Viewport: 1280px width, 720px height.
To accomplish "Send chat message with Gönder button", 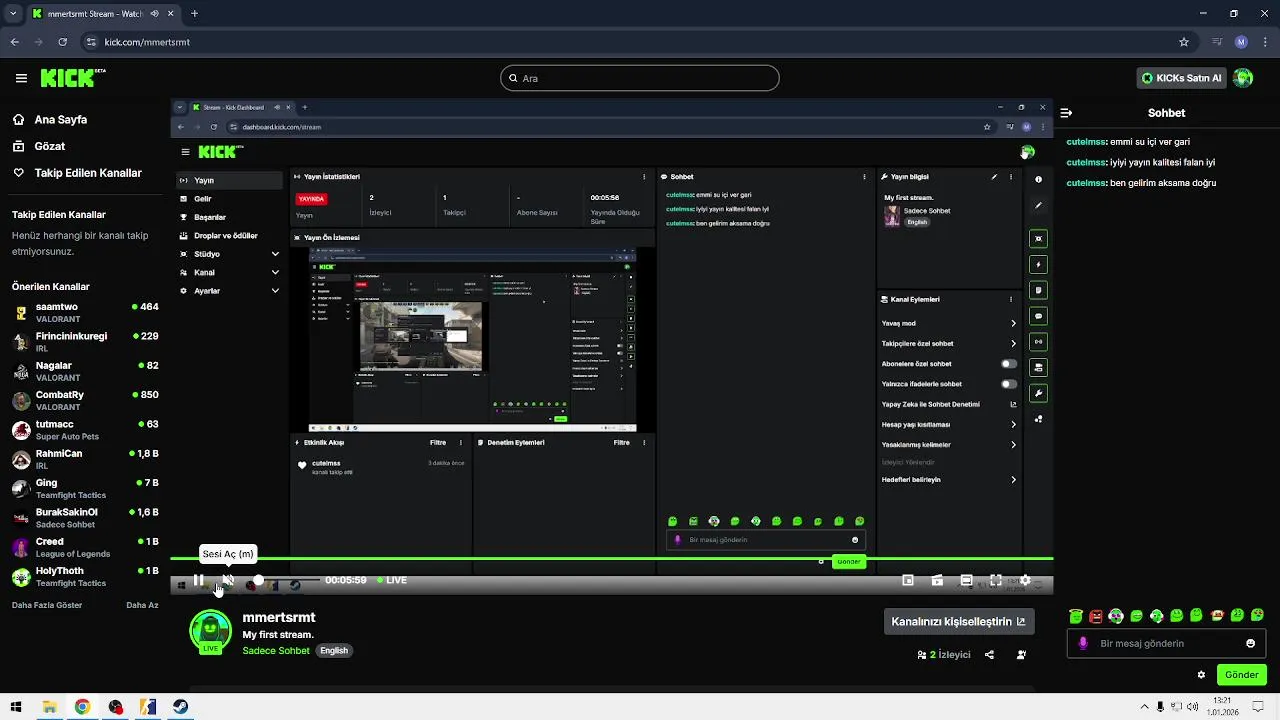I will coord(1241,675).
